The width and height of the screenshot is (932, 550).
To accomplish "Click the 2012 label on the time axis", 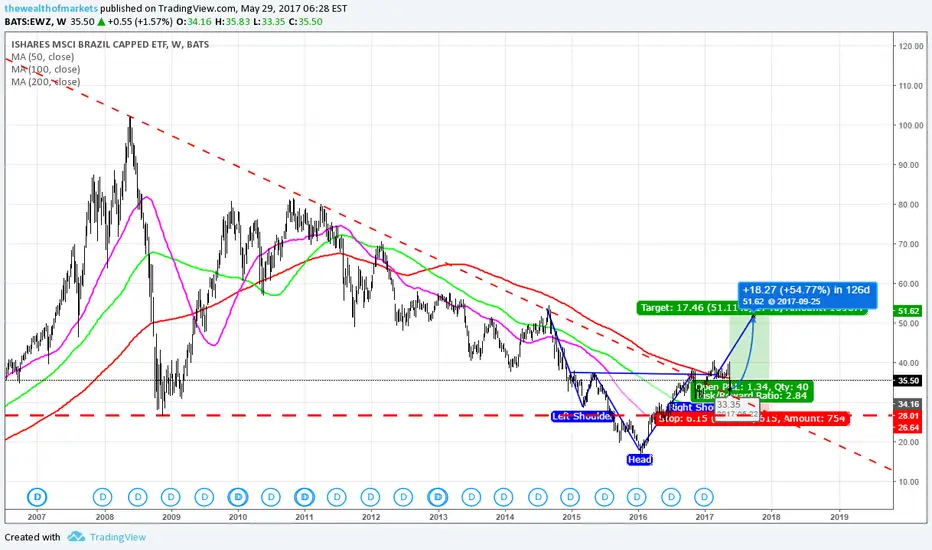I will tap(371, 517).
